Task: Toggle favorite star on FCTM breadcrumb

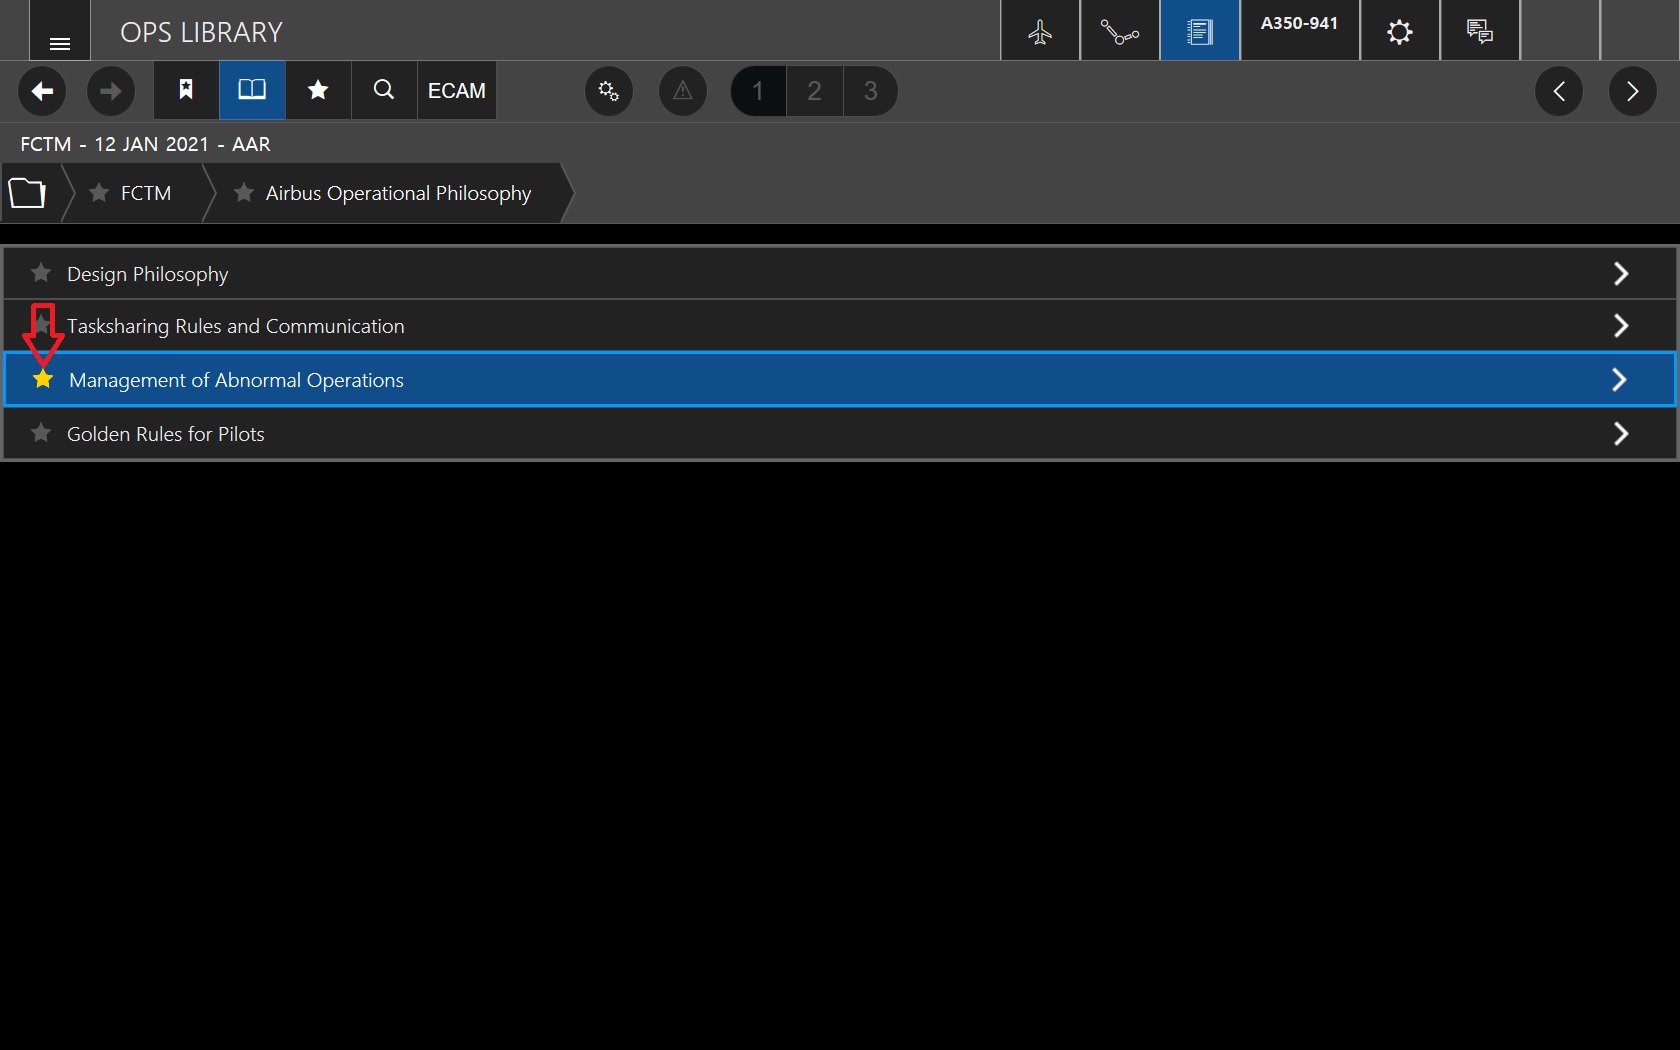Action: tap(99, 192)
